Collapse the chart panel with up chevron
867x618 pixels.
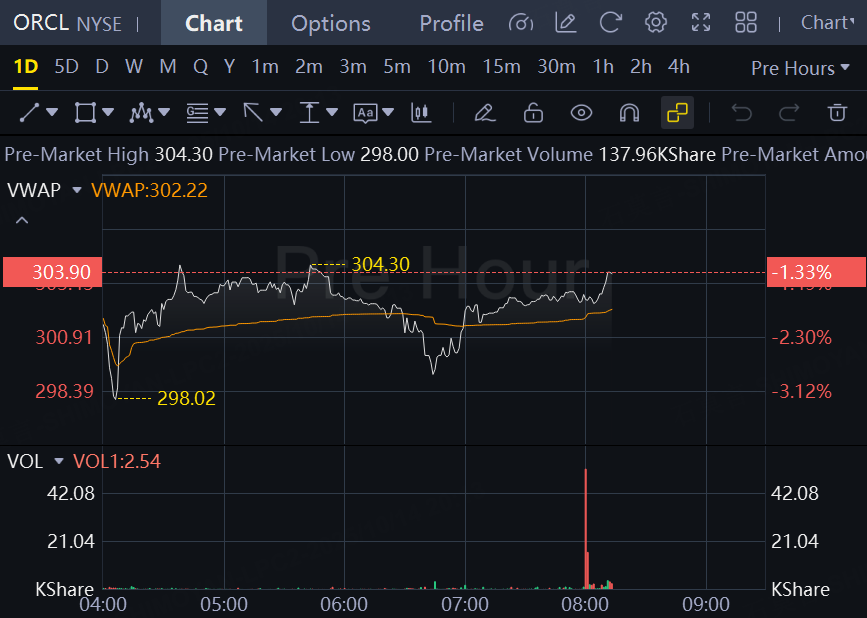tap(22, 221)
